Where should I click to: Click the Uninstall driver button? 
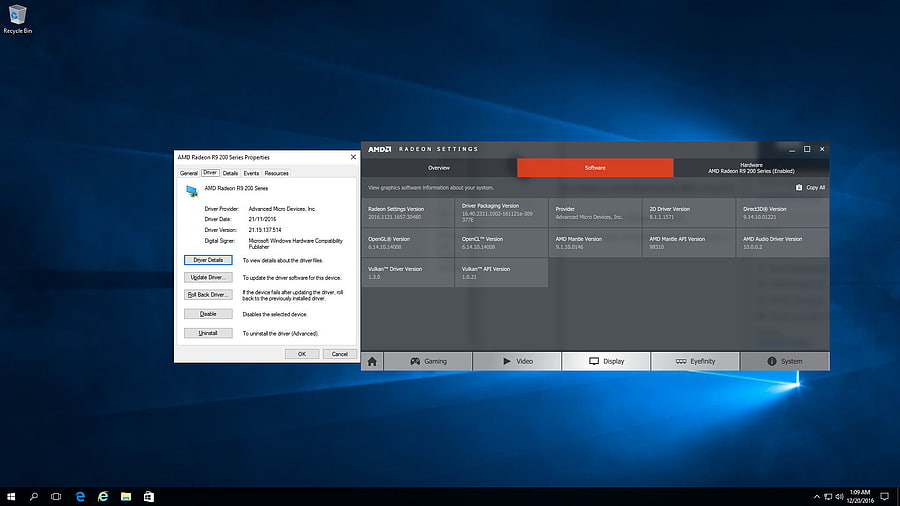pyautogui.click(x=208, y=333)
